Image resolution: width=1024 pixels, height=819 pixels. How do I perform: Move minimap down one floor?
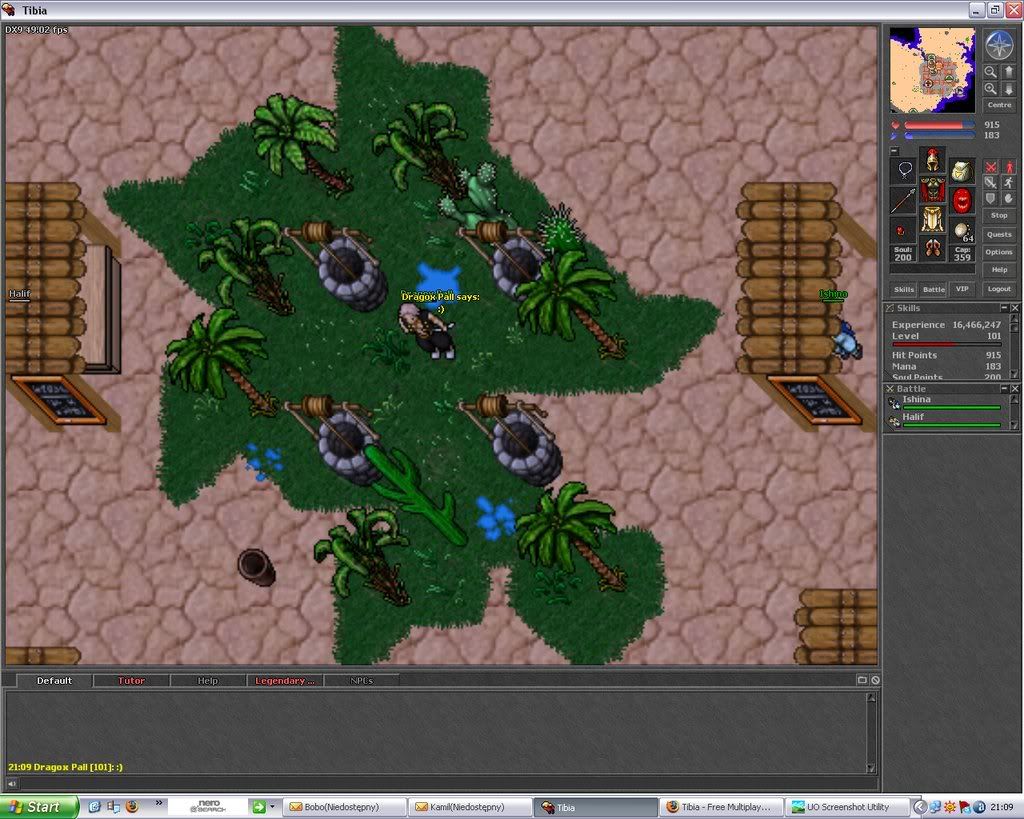pyautogui.click(x=1008, y=88)
